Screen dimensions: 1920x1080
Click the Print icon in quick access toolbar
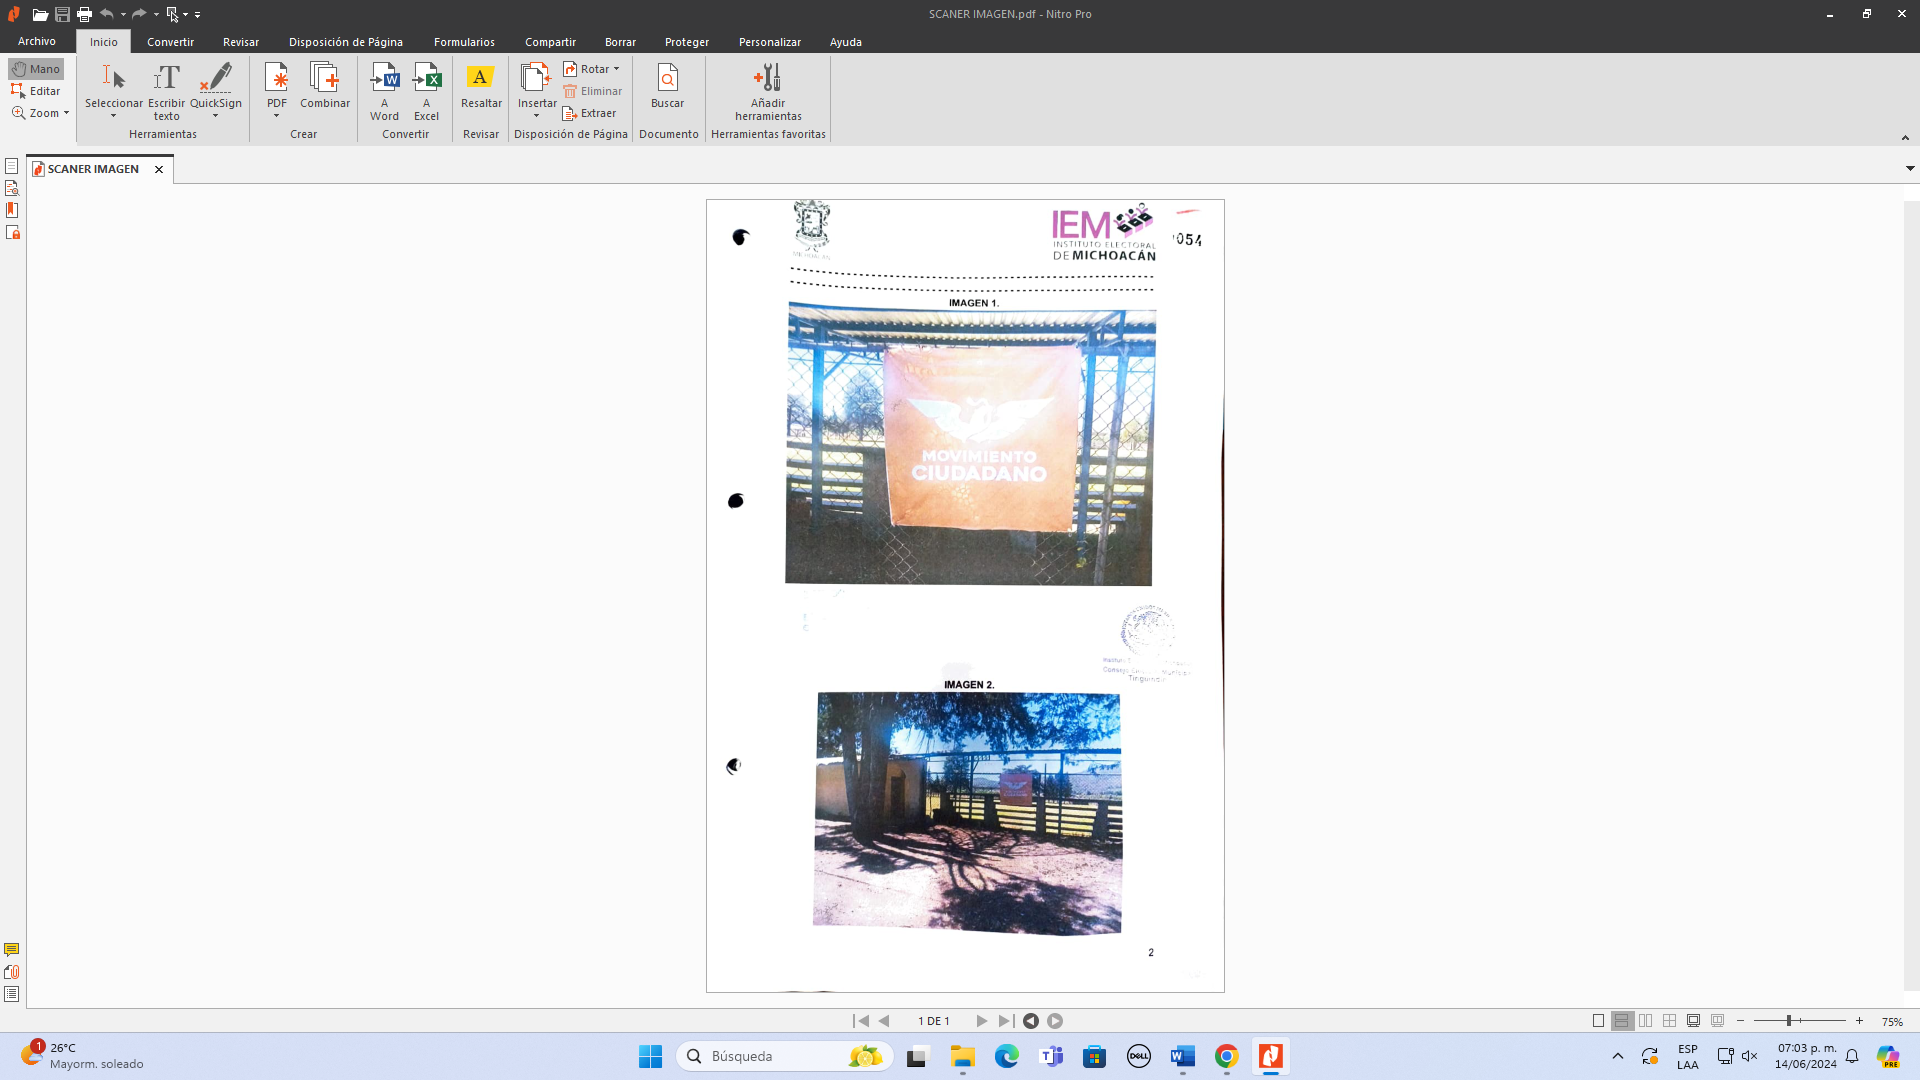point(84,14)
